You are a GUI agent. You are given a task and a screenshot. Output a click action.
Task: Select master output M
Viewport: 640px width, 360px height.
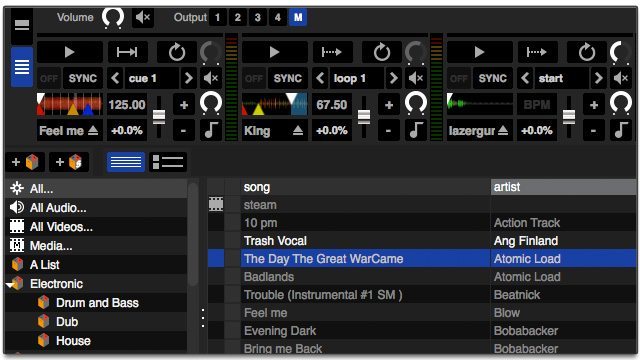(298, 18)
